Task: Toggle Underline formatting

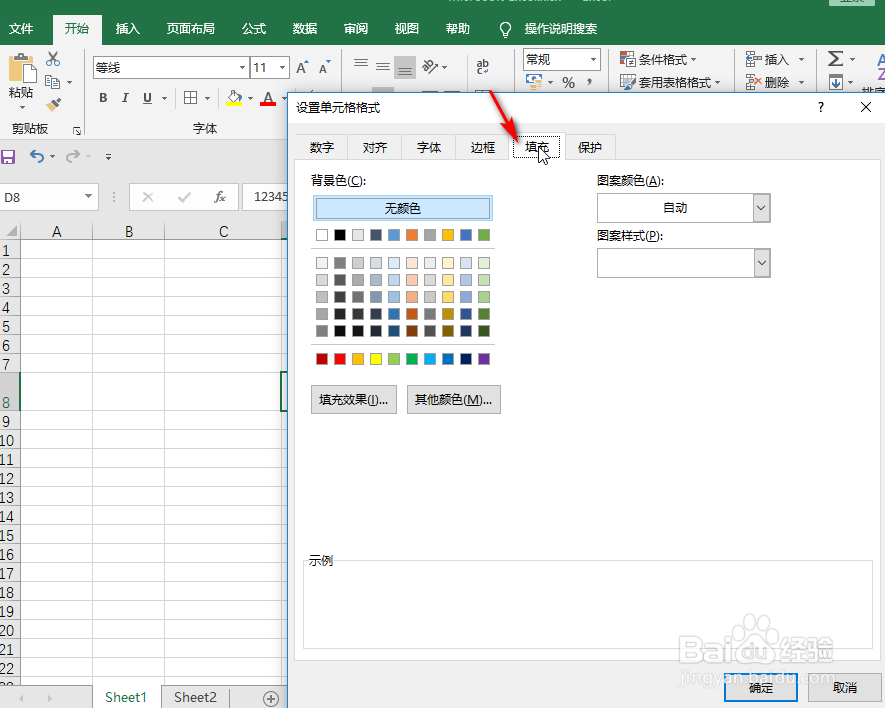Action: [x=147, y=98]
